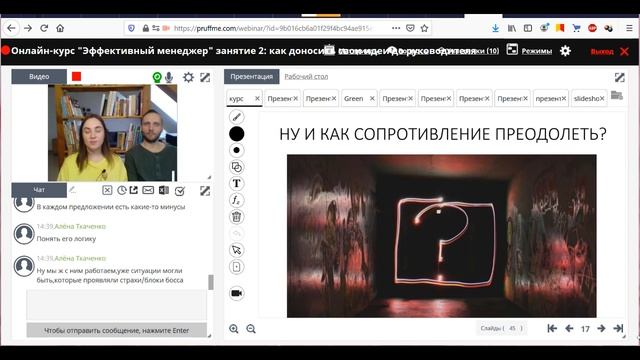640x360 pixels.
Task: Click the send message hint bar
Action: [x=117, y=330]
